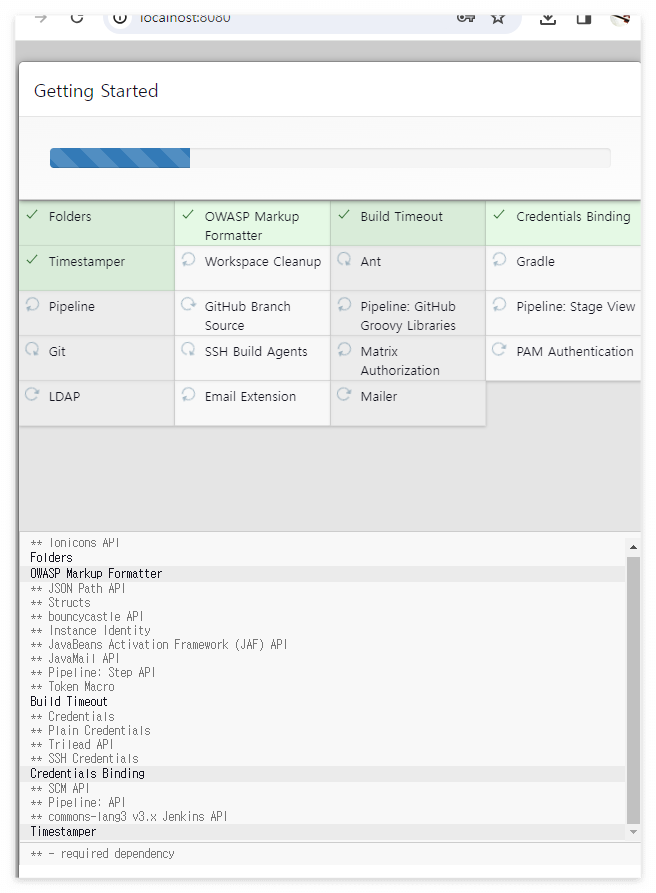Open the browser profile avatar
Image resolution: width=656 pixels, height=893 pixels.
pyautogui.click(x=621, y=19)
